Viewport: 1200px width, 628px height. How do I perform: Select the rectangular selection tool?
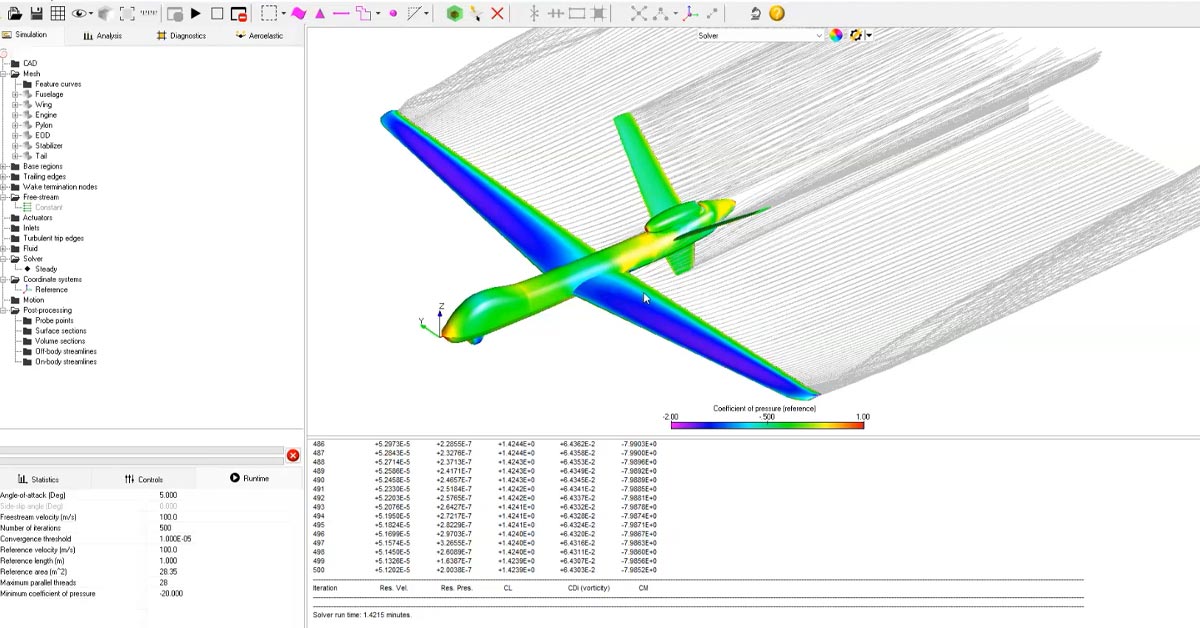pos(268,12)
